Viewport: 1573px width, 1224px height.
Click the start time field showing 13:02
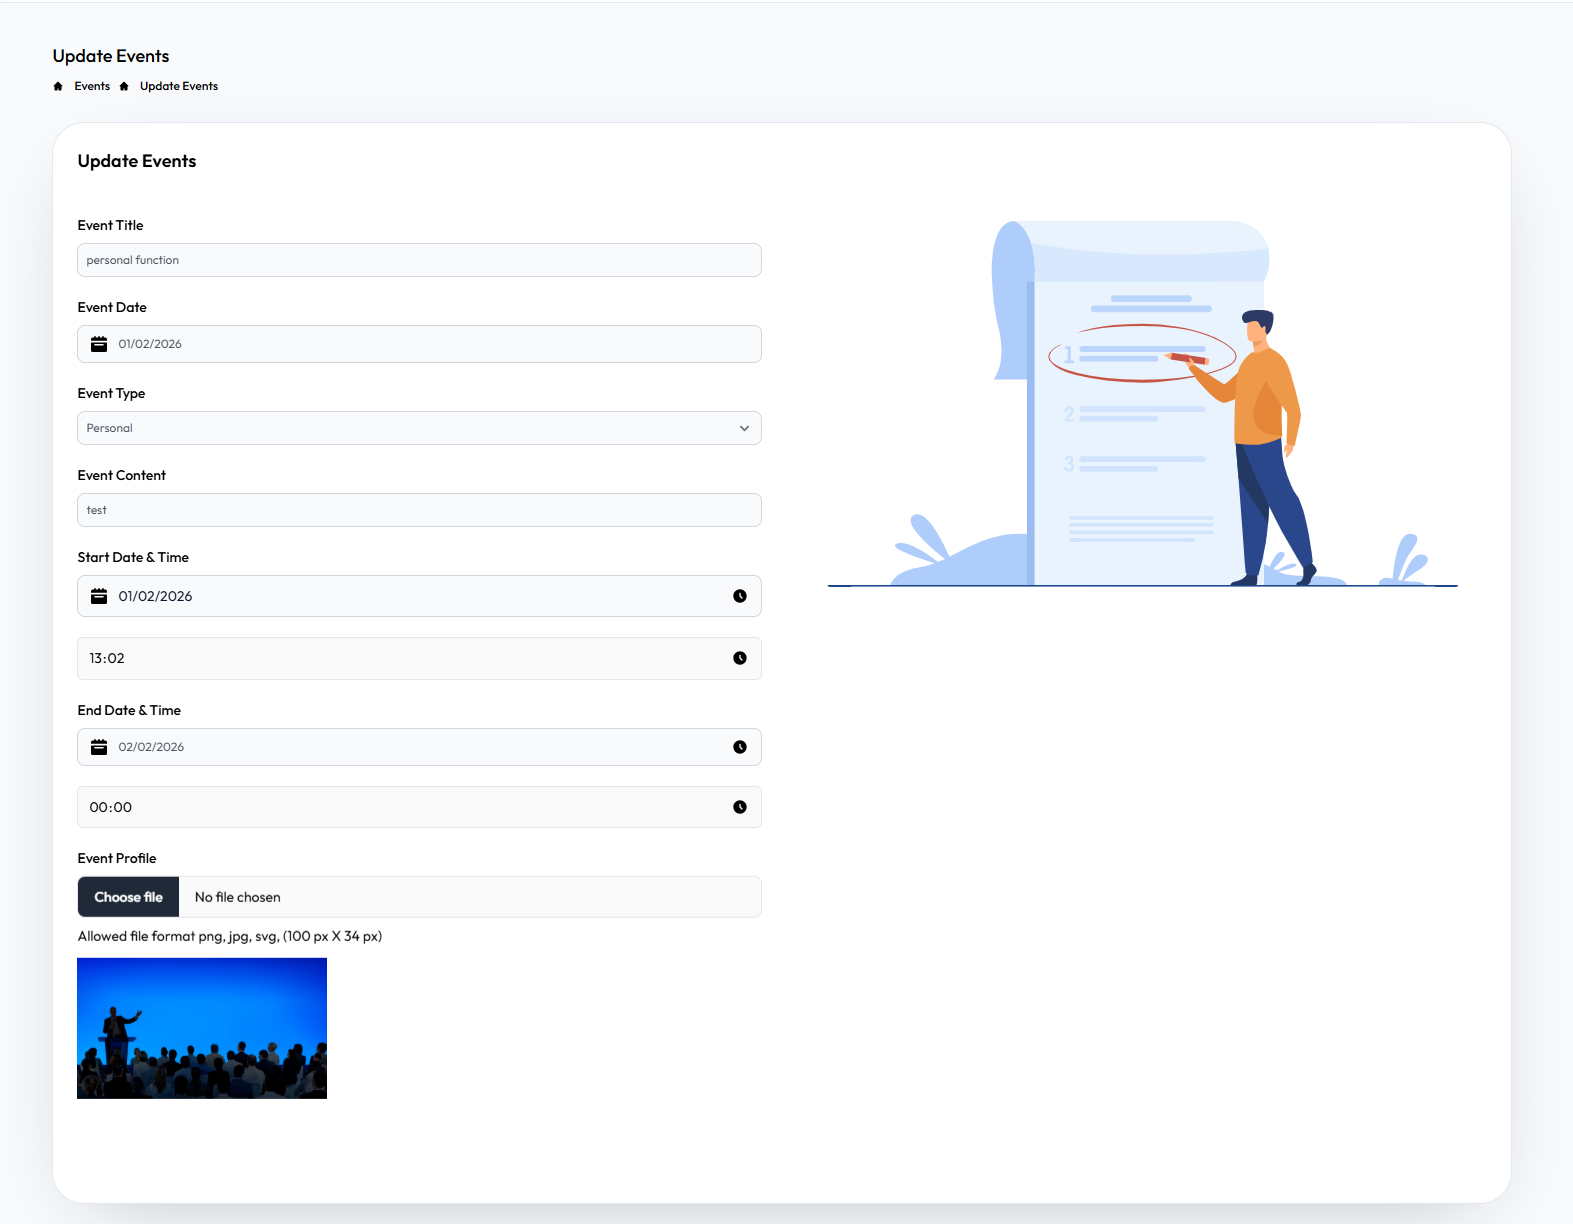click(419, 658)
